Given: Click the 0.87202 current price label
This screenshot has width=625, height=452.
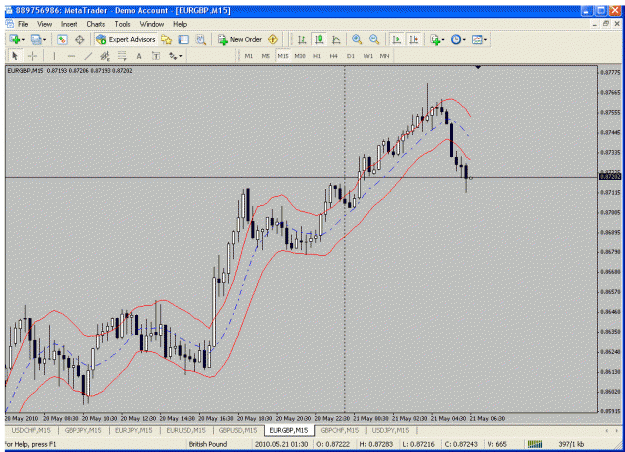Looking at the screenshot, I should click(x=610, y=176).
